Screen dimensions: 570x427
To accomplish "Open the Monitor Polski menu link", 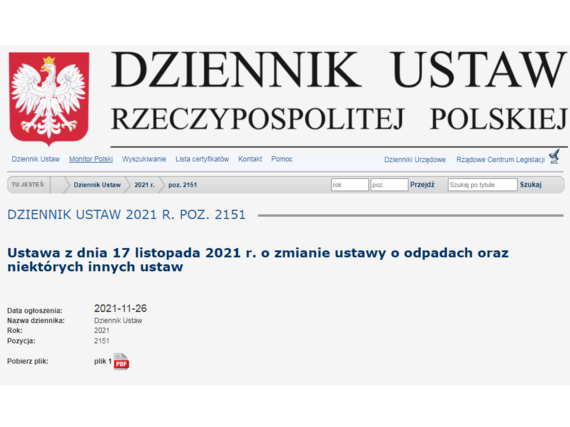I will point(91,159).
